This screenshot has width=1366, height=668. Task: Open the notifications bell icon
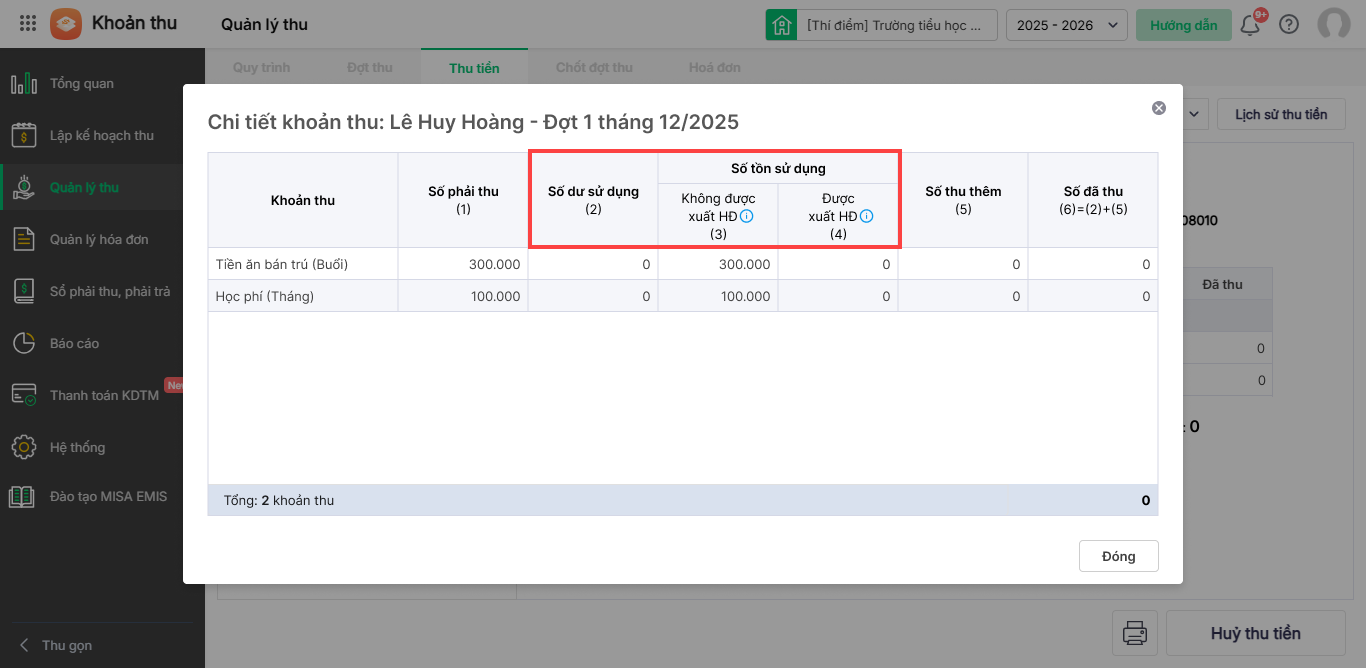pos(1250,25)
